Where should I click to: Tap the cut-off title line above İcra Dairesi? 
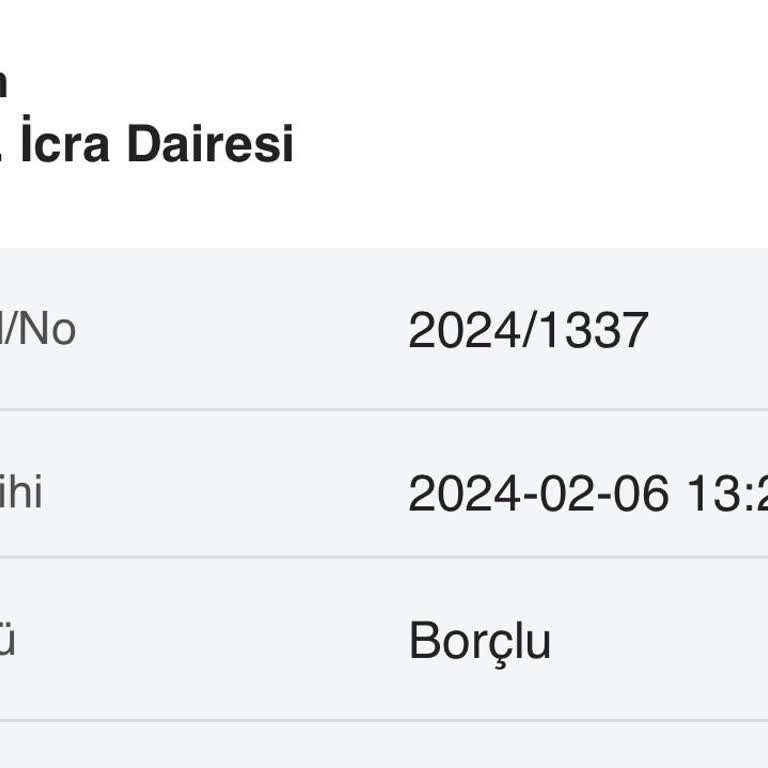click(x=3, y=84)
